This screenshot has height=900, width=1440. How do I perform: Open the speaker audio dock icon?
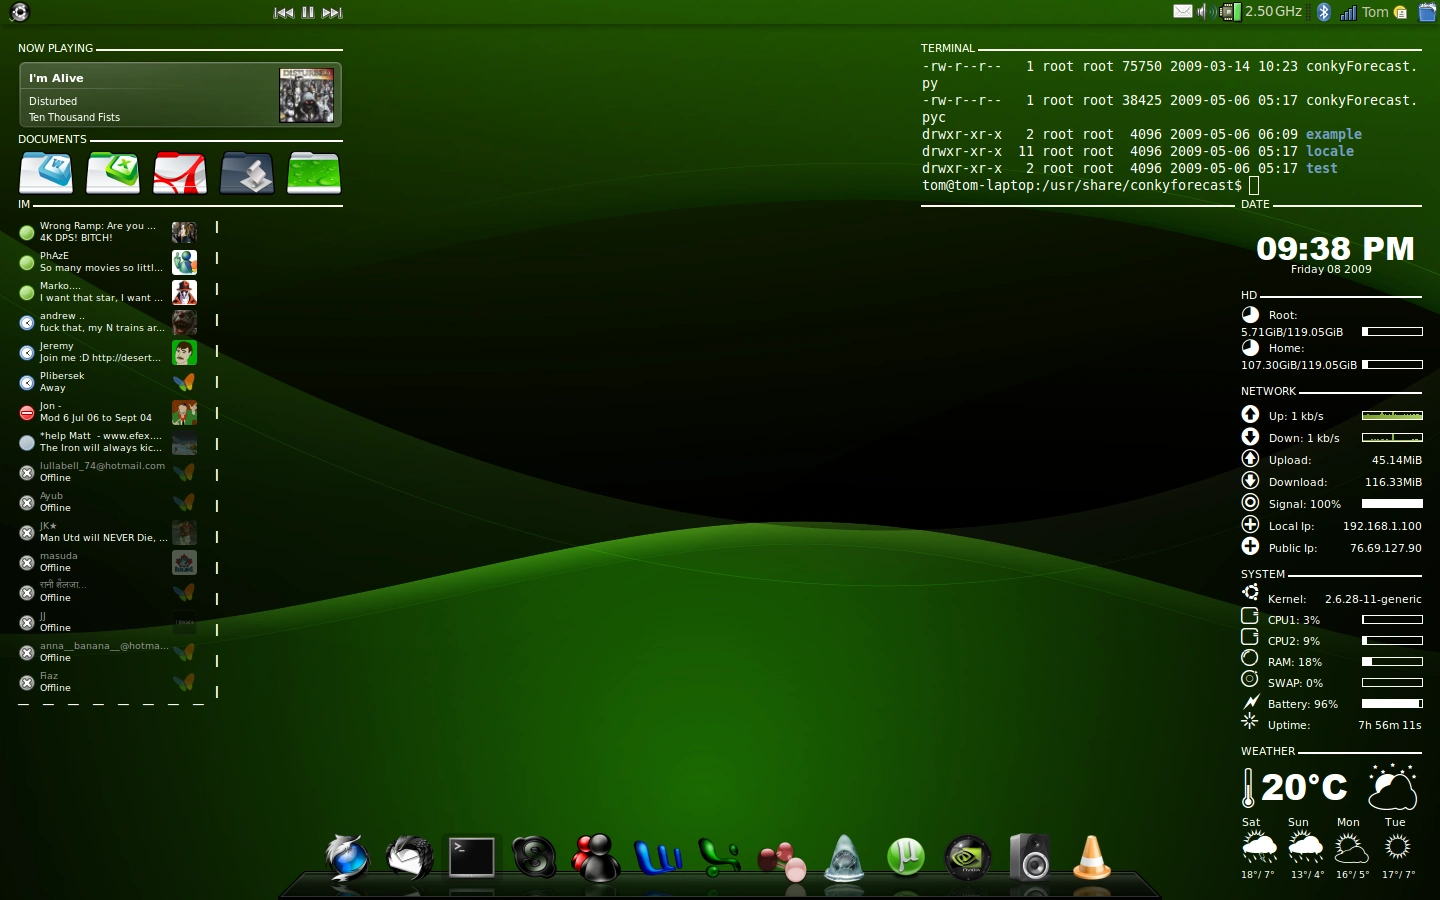(1030, 857)
